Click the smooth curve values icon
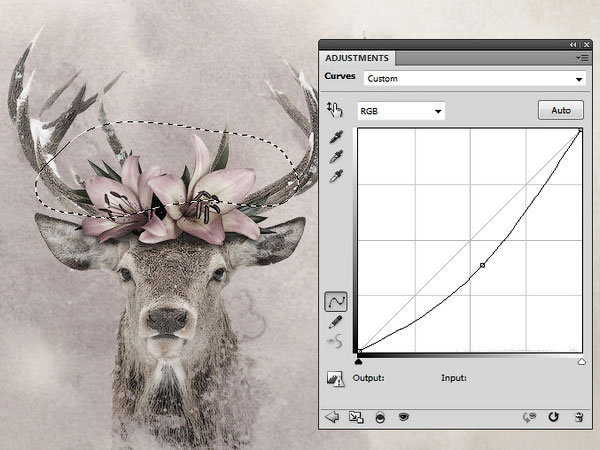The image size is (600, 450). [335, 341]
